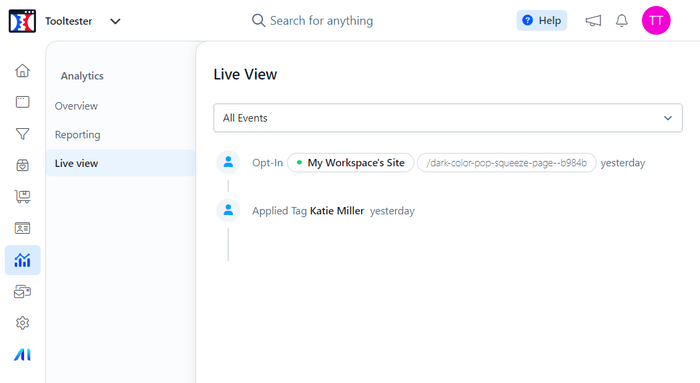The width and height of the screenshot is (700, 383).
Task: Click the Analytics section heading
Action: coord(82,76)
